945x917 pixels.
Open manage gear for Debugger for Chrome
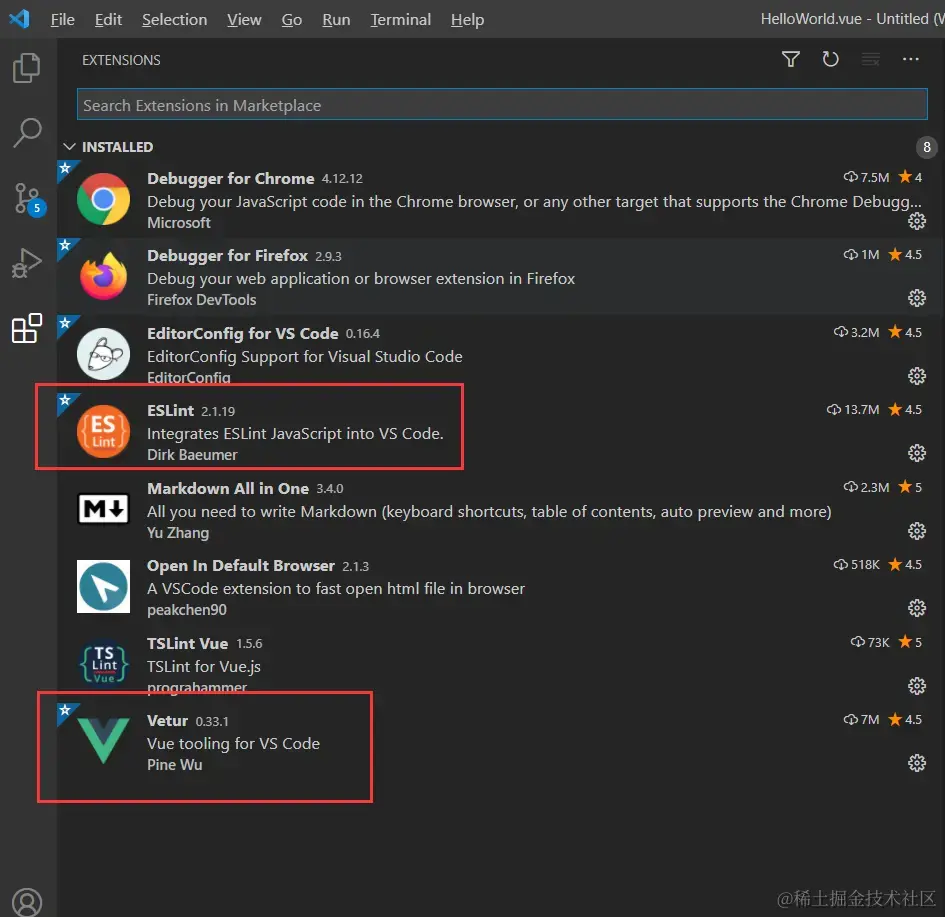917,221
